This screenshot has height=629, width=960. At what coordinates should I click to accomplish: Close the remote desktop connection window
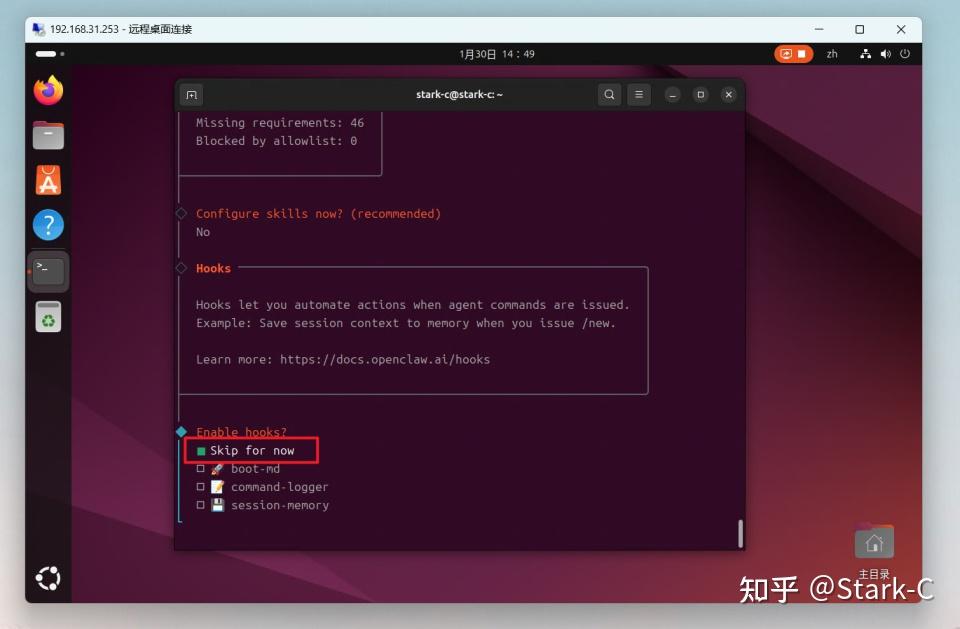pos(901,29)
